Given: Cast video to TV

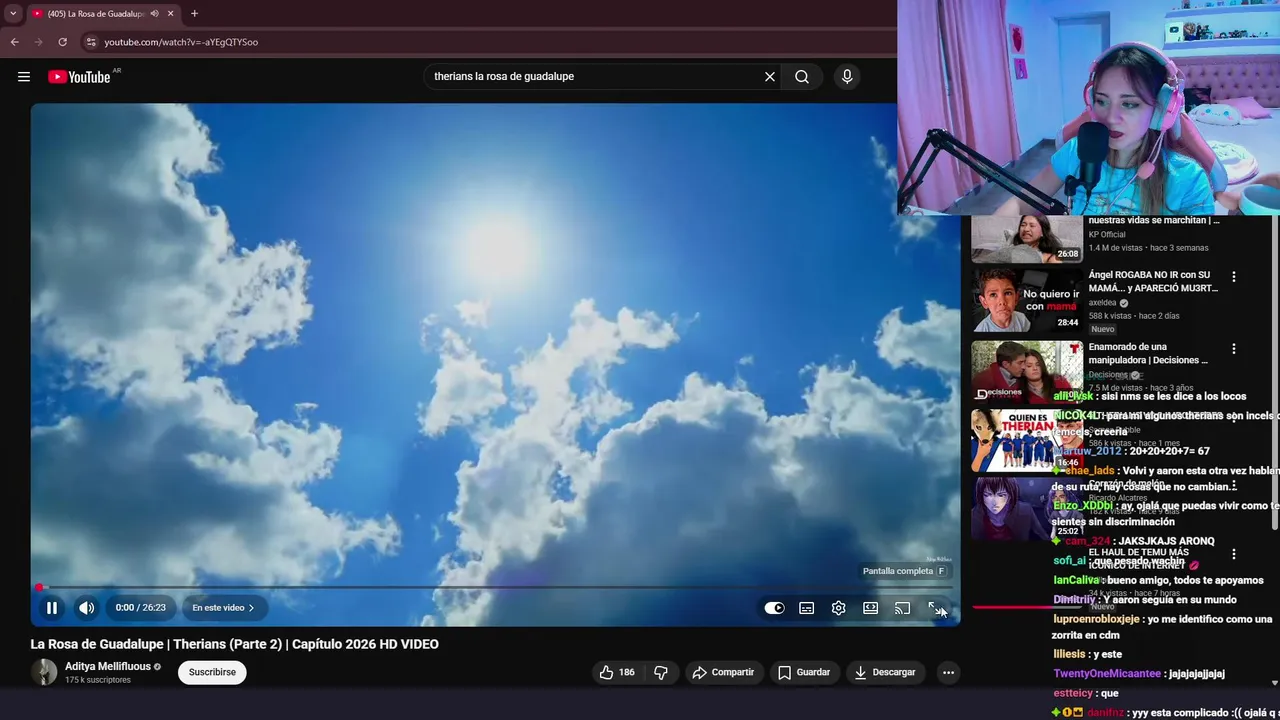Looking at the screenshot, I should point(903,608).
